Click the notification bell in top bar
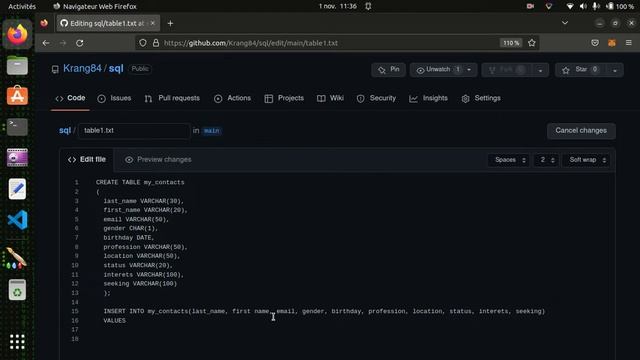This screenshot has width=640, height=360. [x=368, y=6]
